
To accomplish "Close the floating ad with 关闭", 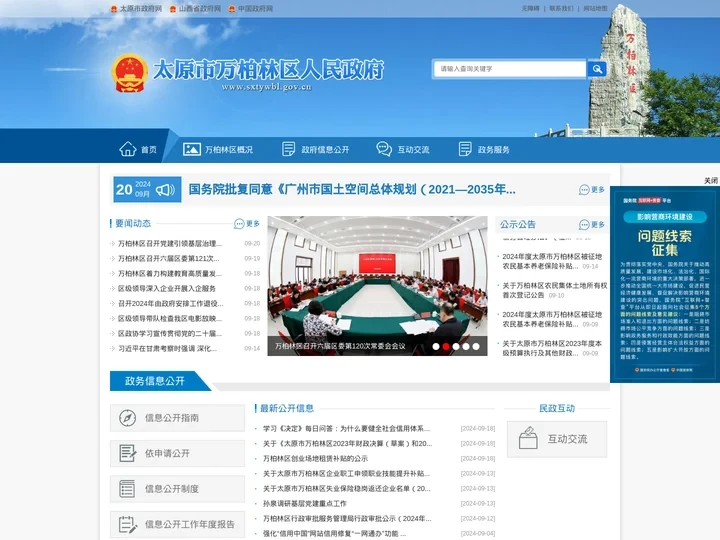I will point(711,180).
